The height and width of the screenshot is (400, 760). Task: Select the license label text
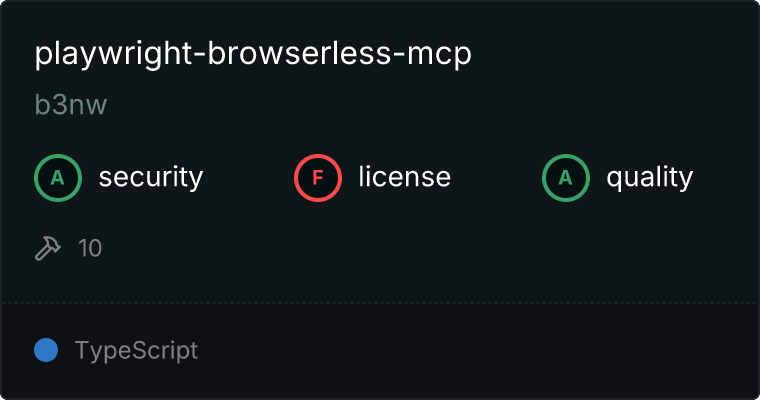404,176
